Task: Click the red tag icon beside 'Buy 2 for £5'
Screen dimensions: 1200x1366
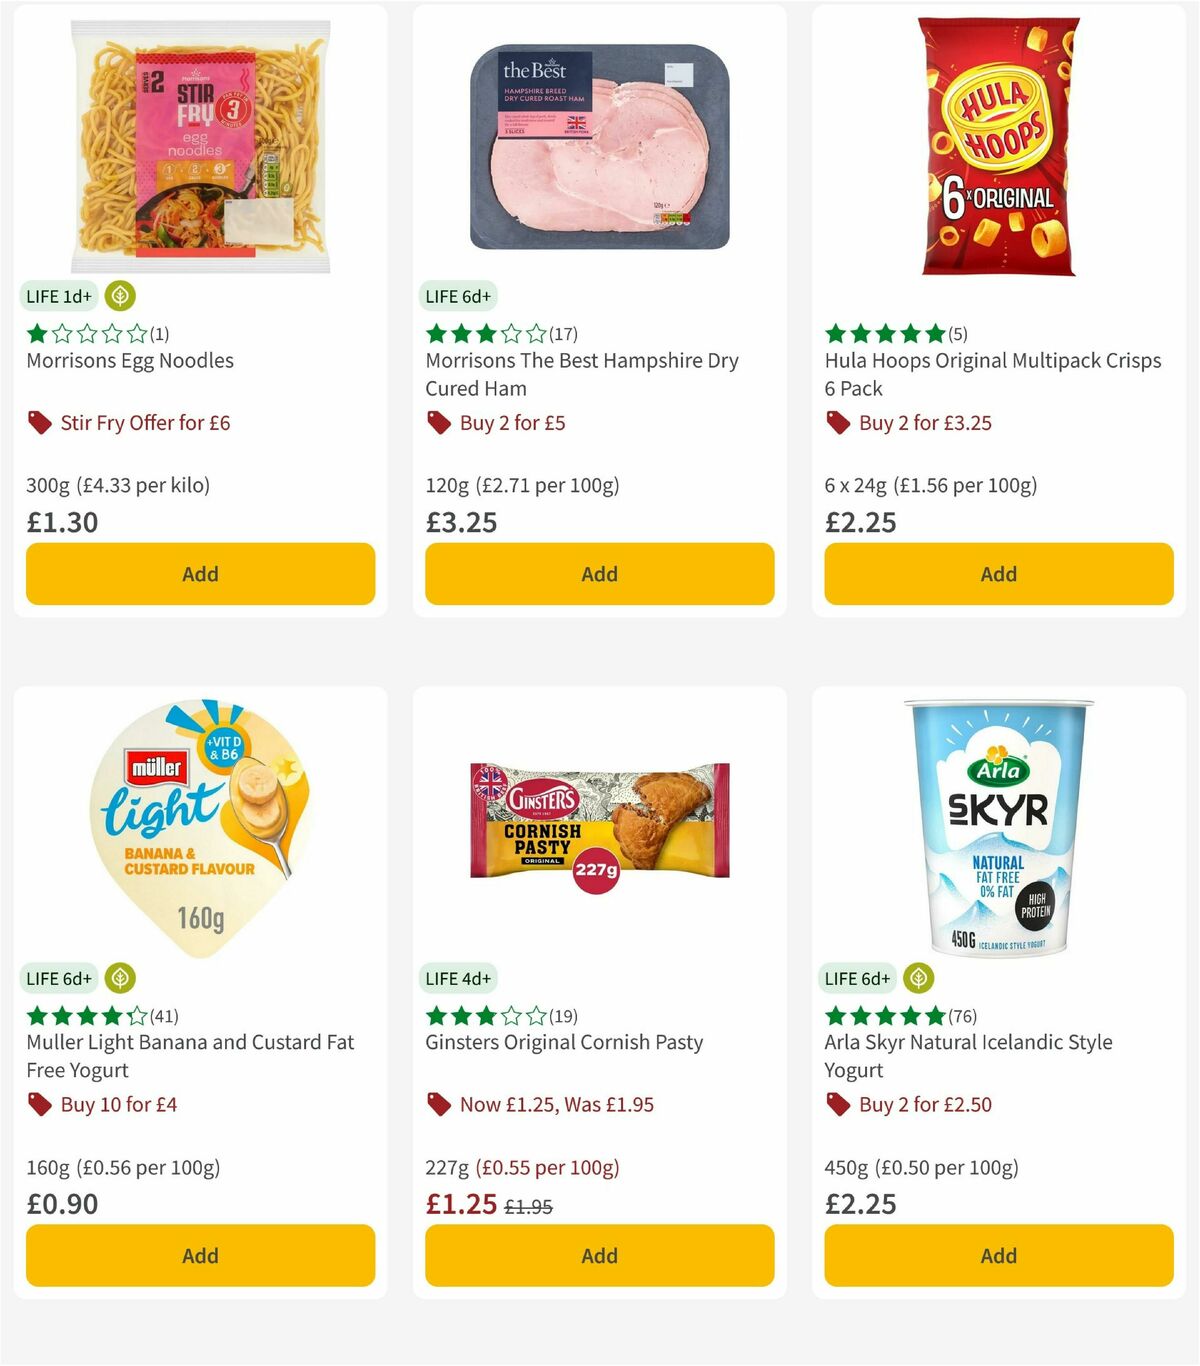Action: click(x=437, y=423)
